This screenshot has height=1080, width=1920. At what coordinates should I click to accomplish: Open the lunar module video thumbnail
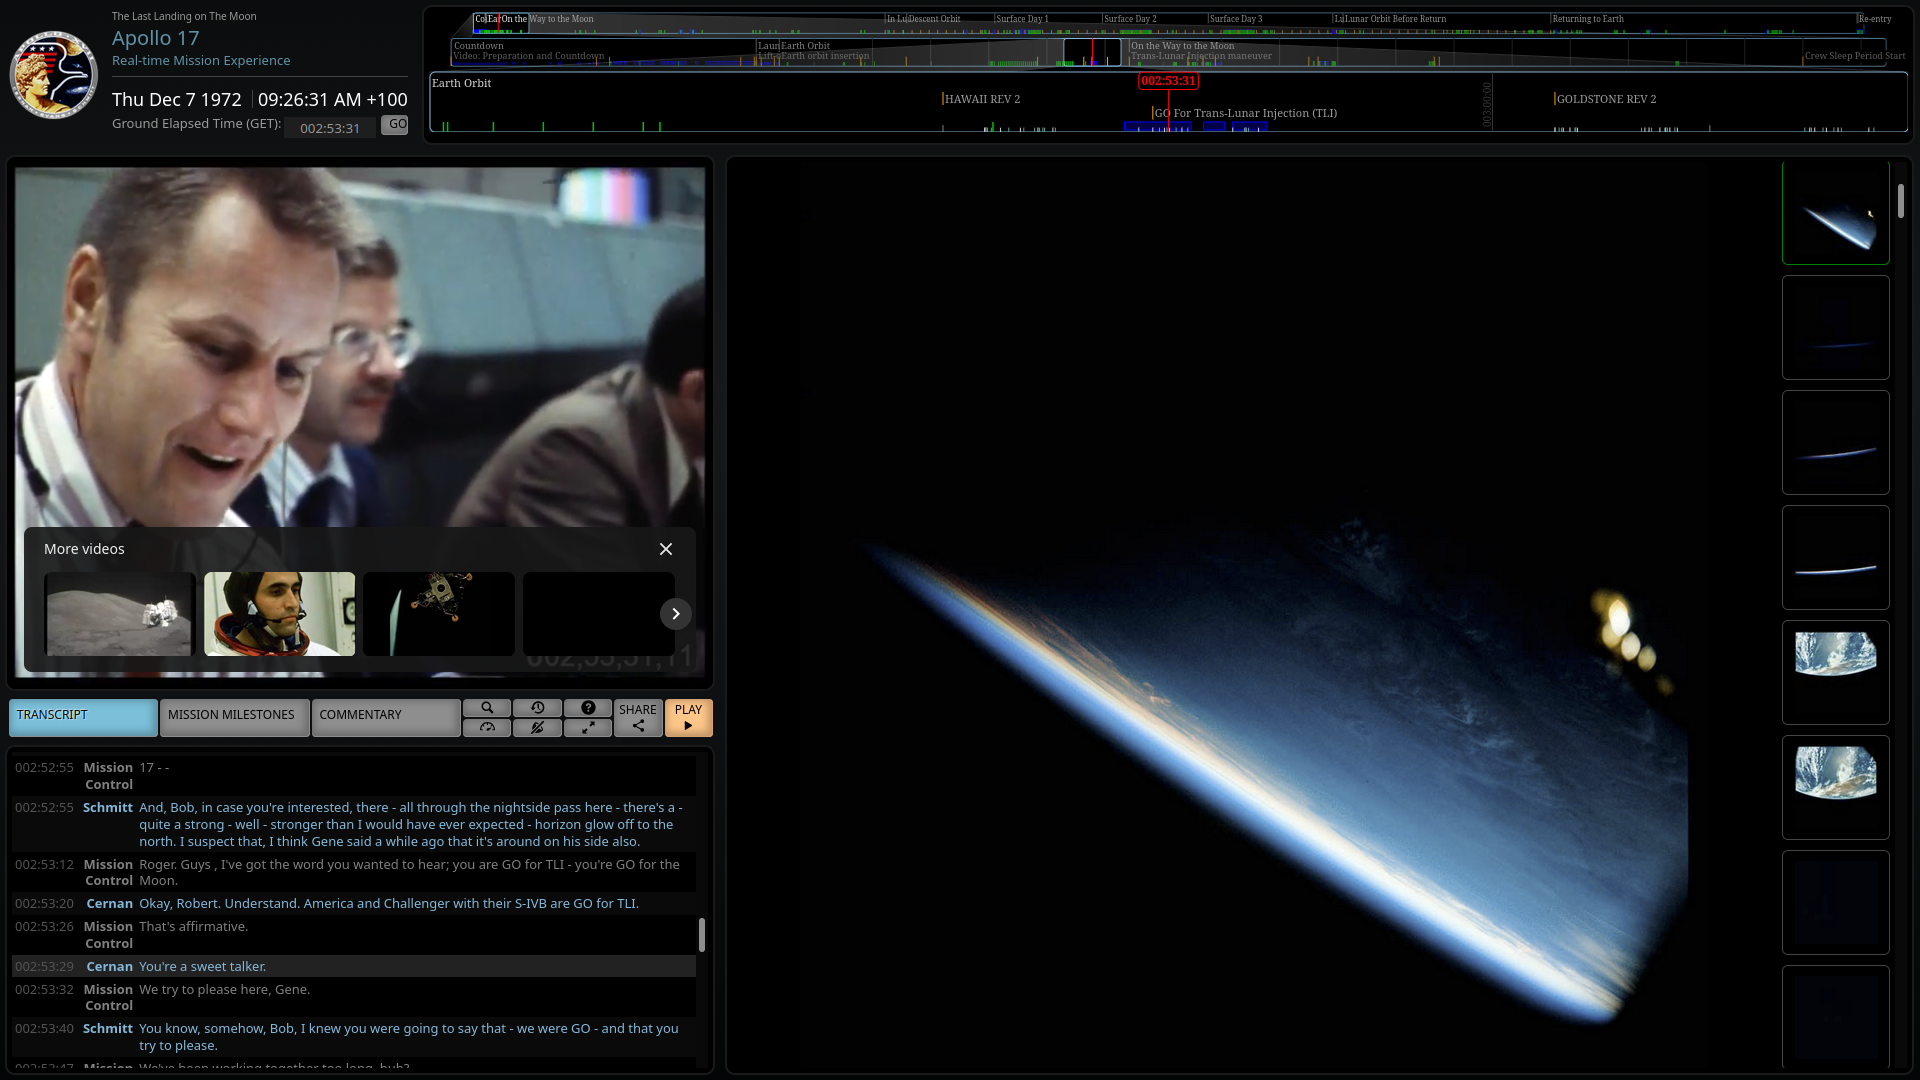point(439,614)
